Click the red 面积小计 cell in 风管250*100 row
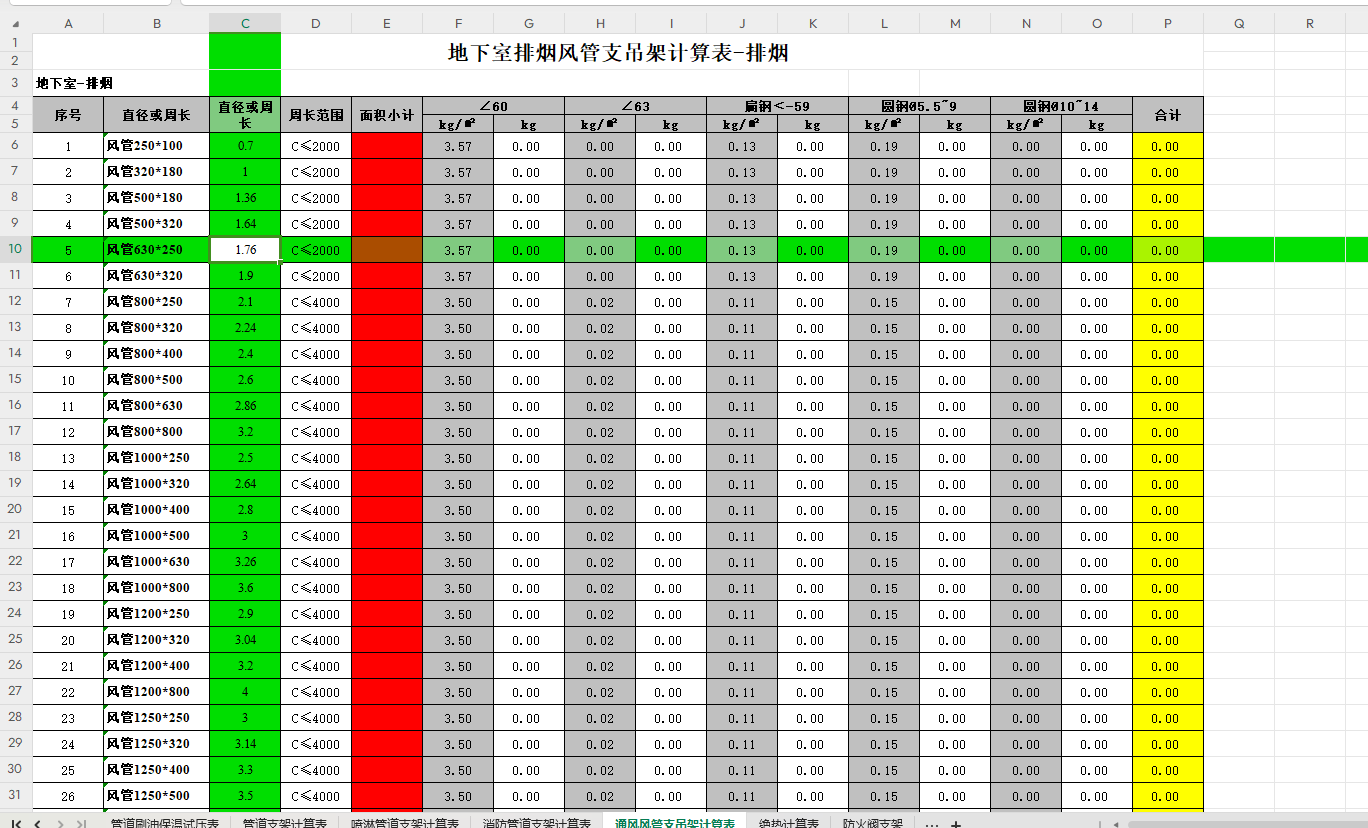The width and height of the screenshot is (1368, 828). pos(387,146)
